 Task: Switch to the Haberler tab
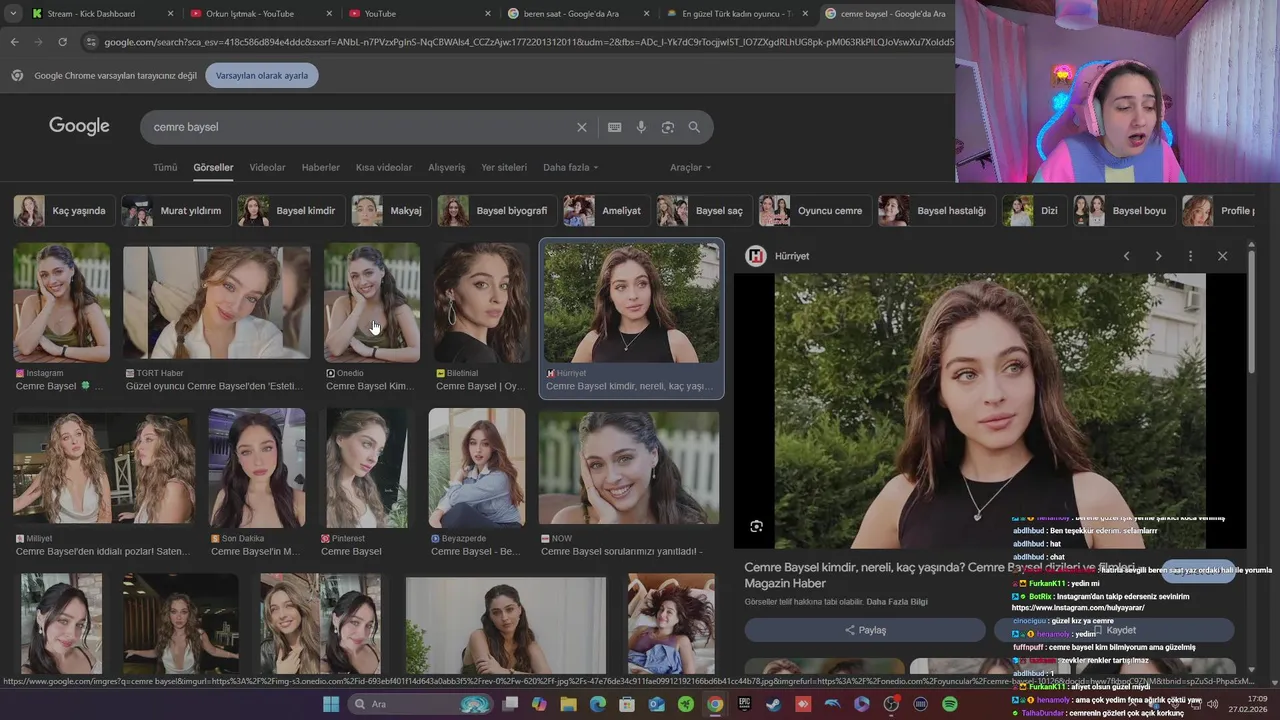pyautogui.click(x=321, y=167)
